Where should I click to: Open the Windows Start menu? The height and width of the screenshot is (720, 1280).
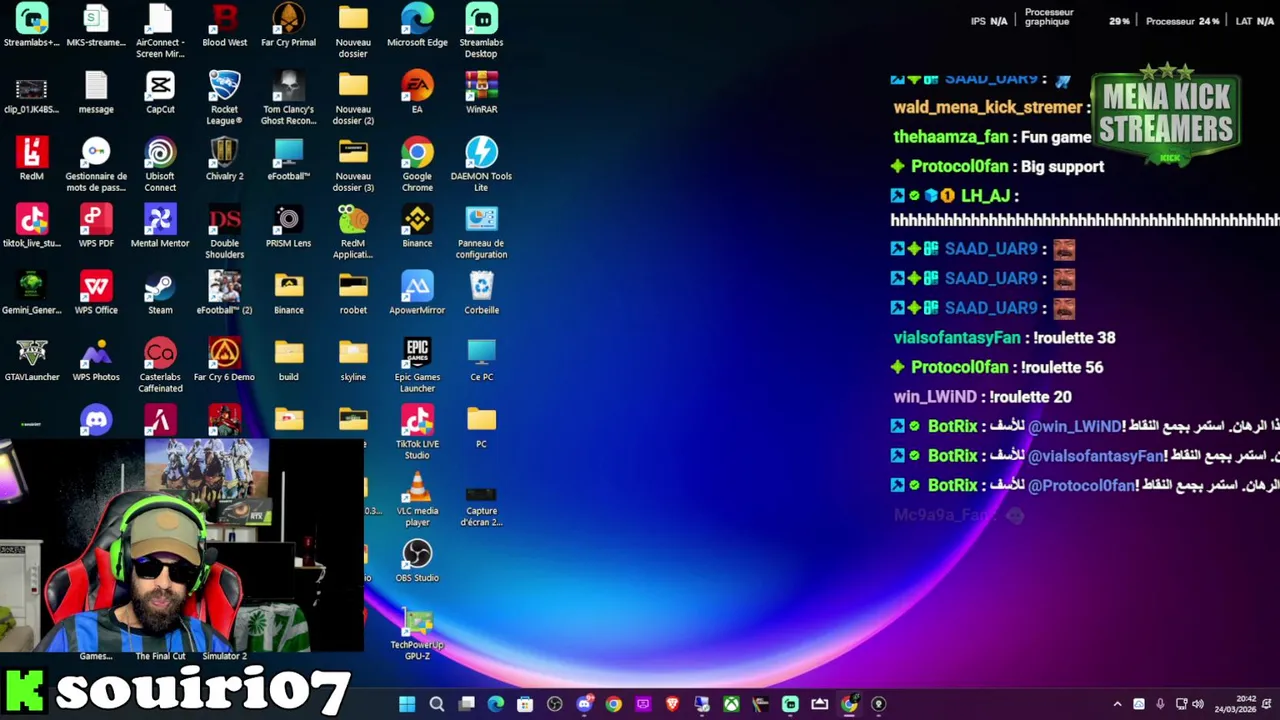coord(407,704)
